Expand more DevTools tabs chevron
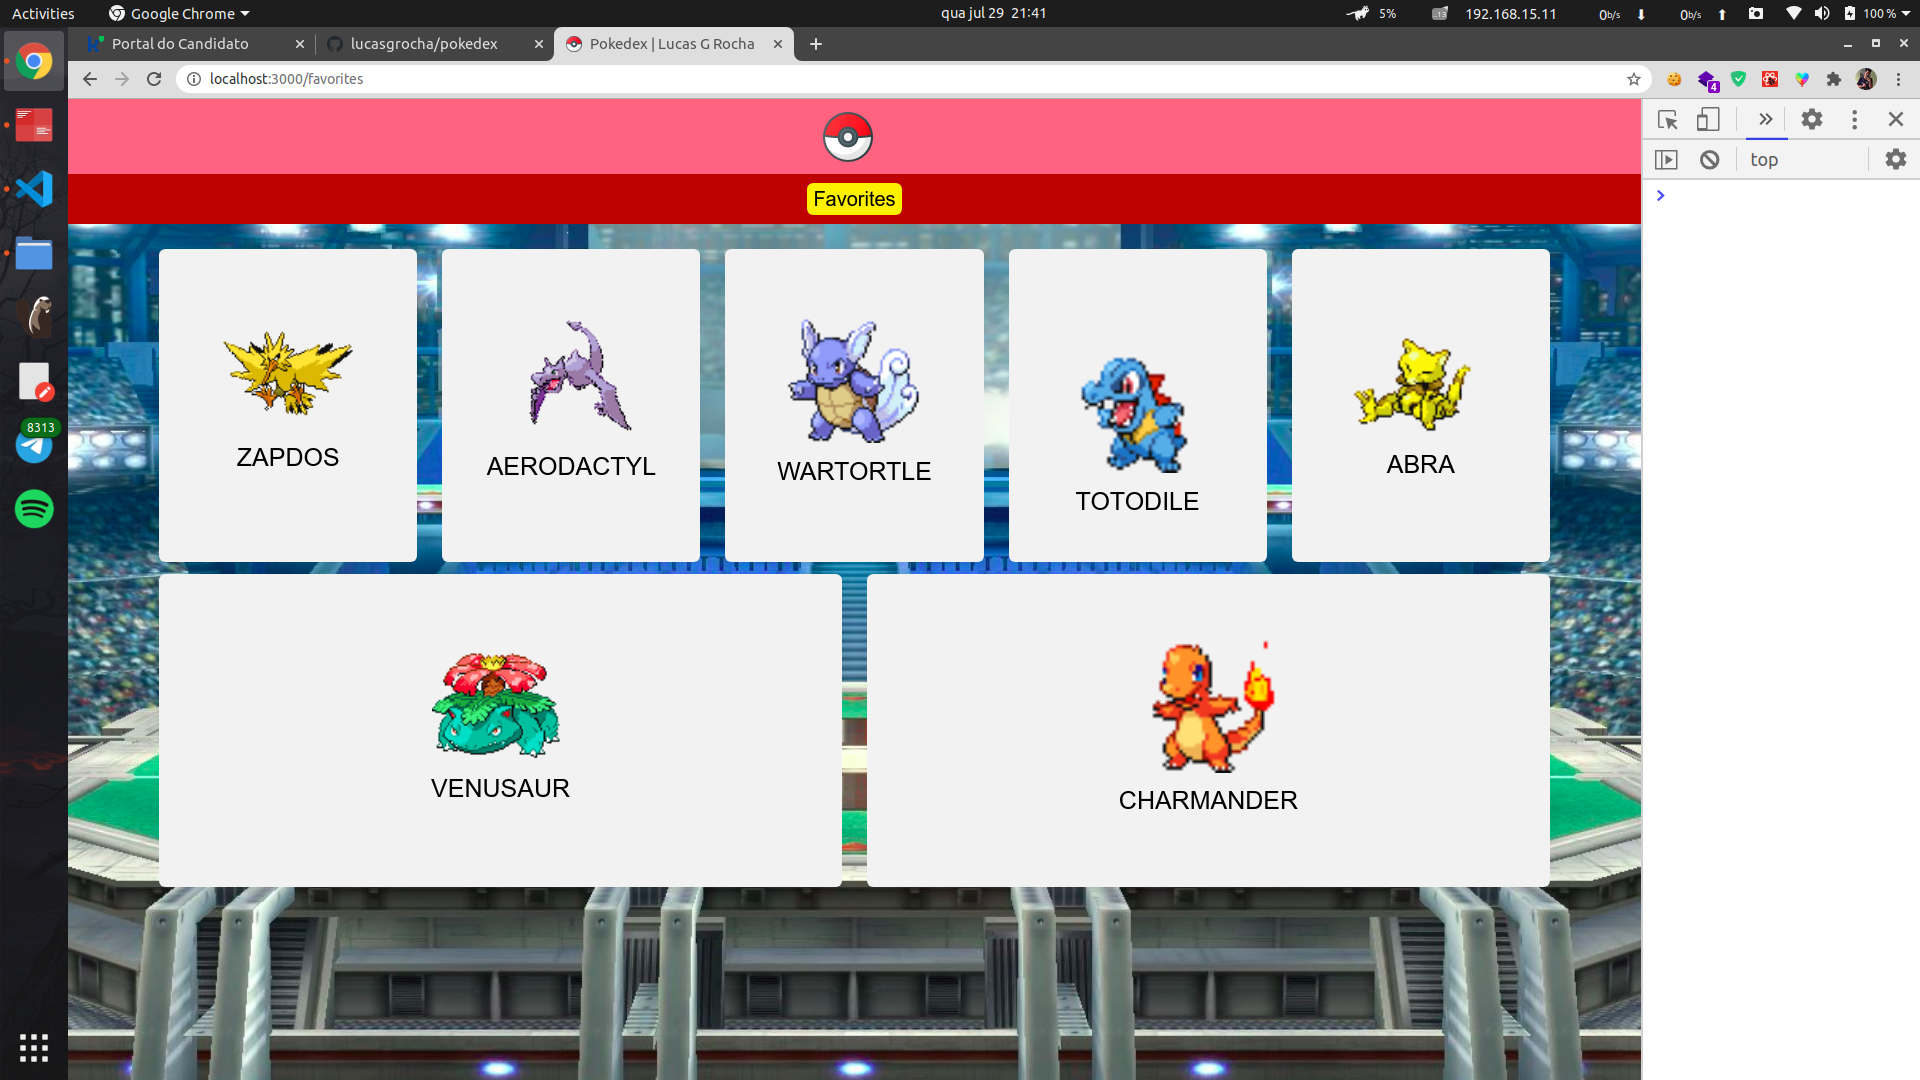The height and width of the screenshot is (1080, 1920). pyautogui.click(x=1765, y=120)
